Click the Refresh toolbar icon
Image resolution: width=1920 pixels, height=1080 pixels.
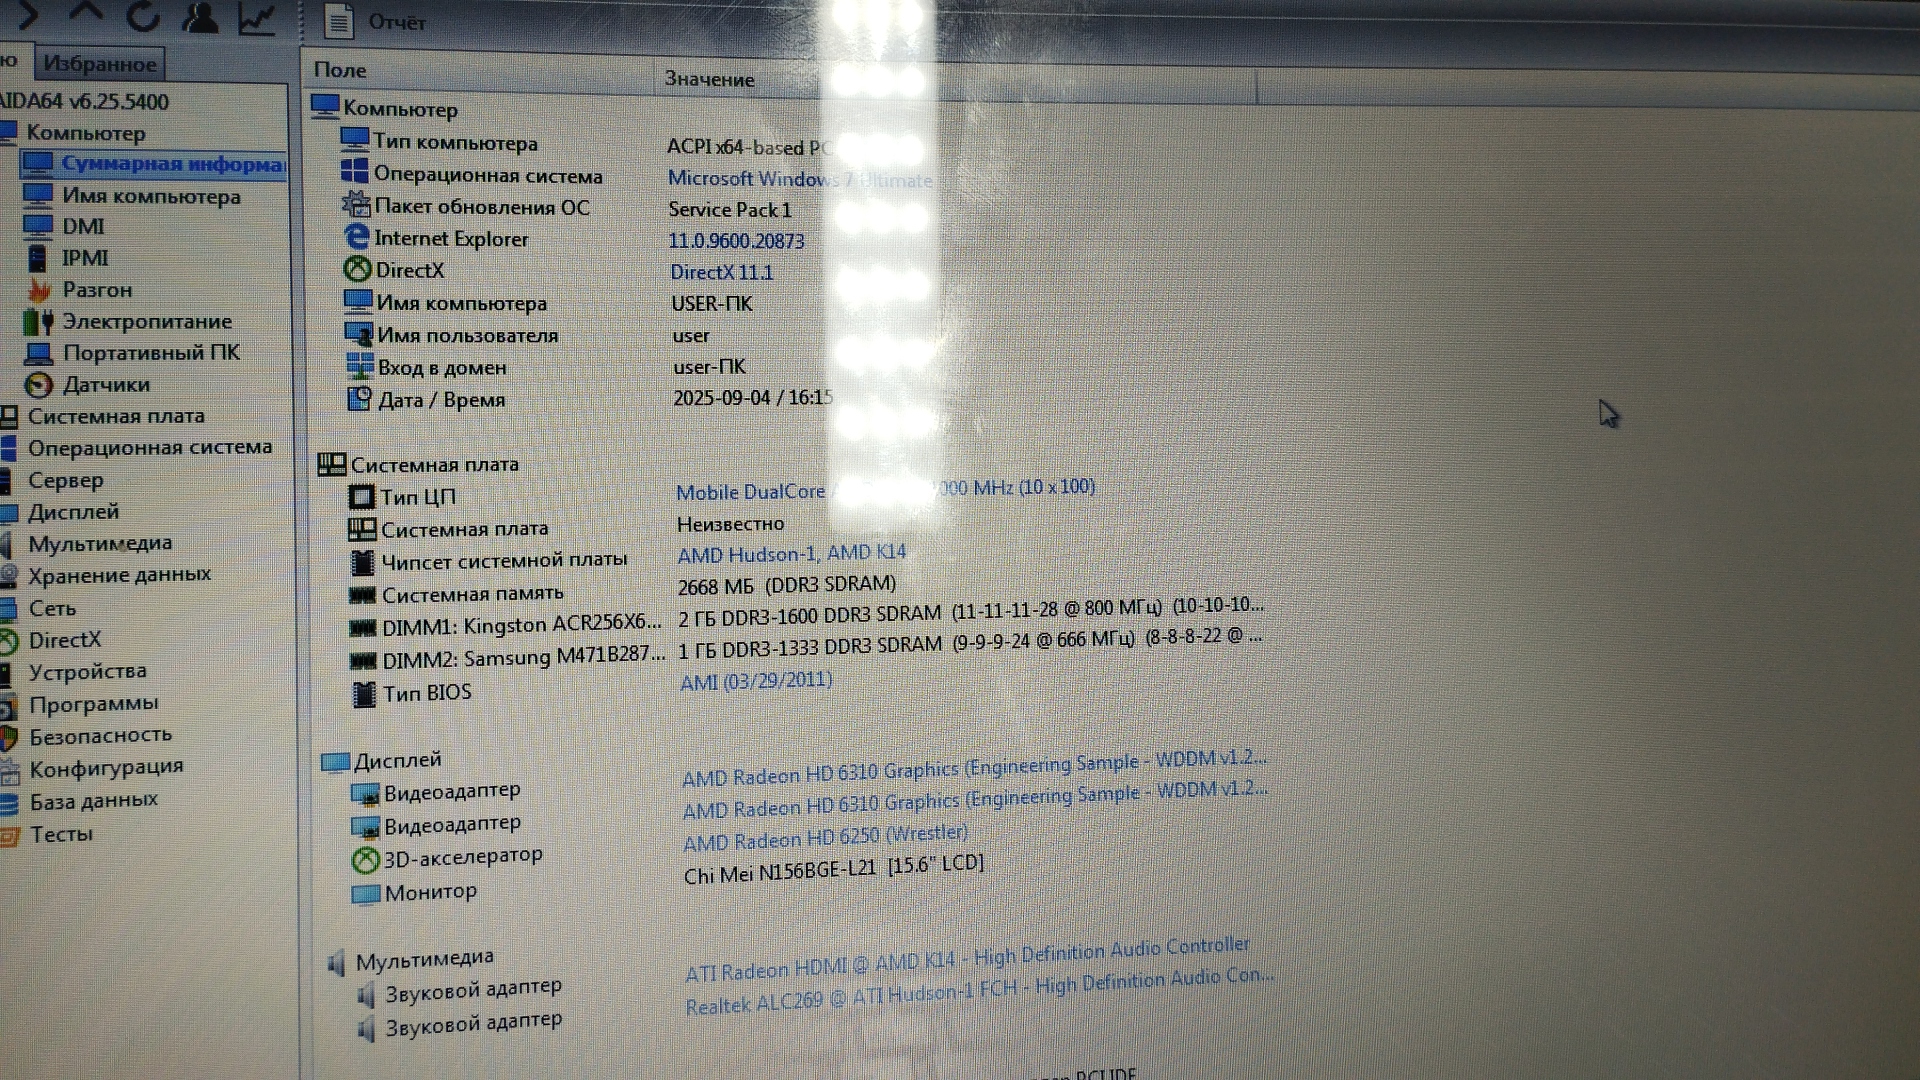[x=144, y=15]
